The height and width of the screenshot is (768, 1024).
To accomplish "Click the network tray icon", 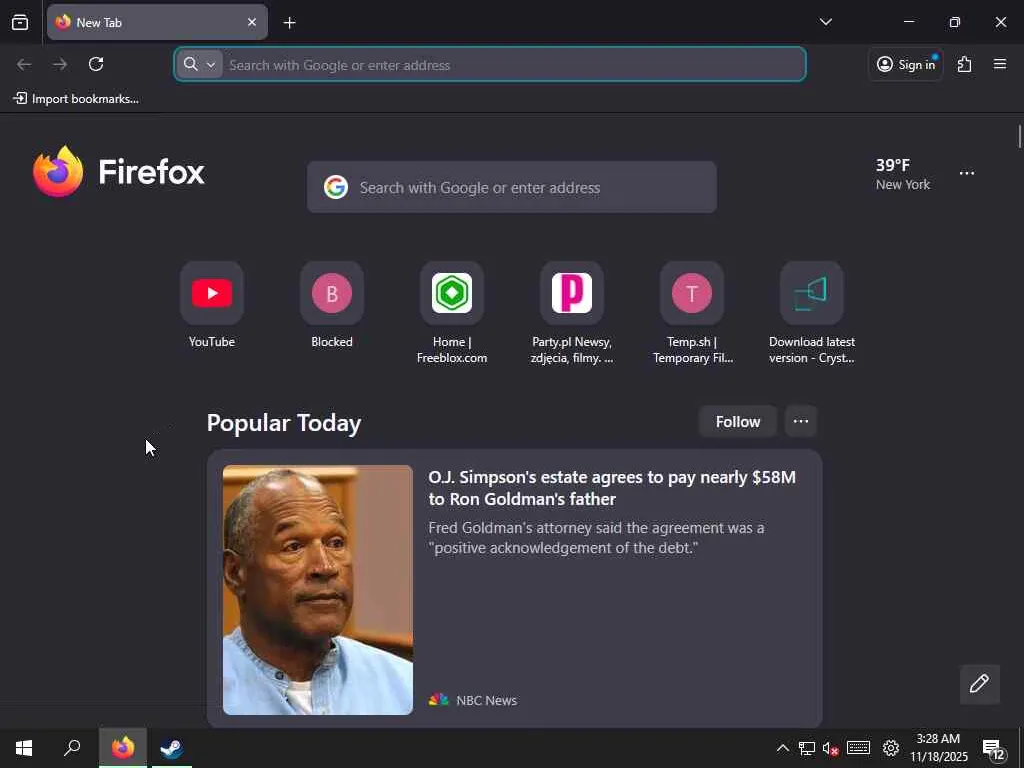I will (807, 748).
